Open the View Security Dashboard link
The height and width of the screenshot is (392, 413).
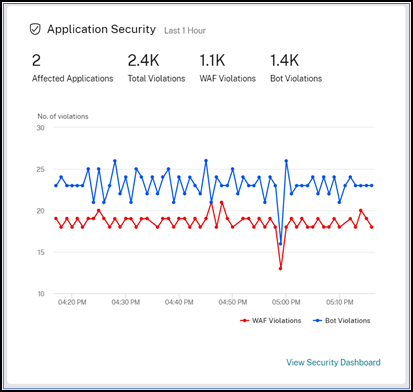click(x=333, y=362)
